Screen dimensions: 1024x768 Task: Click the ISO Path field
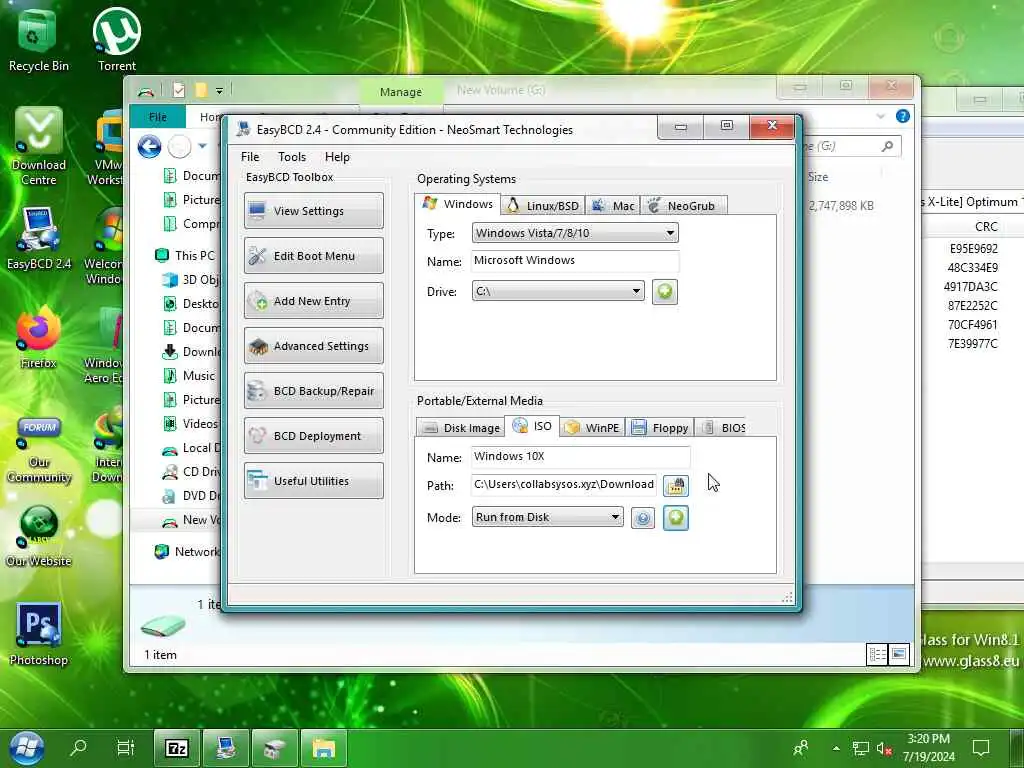[x=564, y=485]
